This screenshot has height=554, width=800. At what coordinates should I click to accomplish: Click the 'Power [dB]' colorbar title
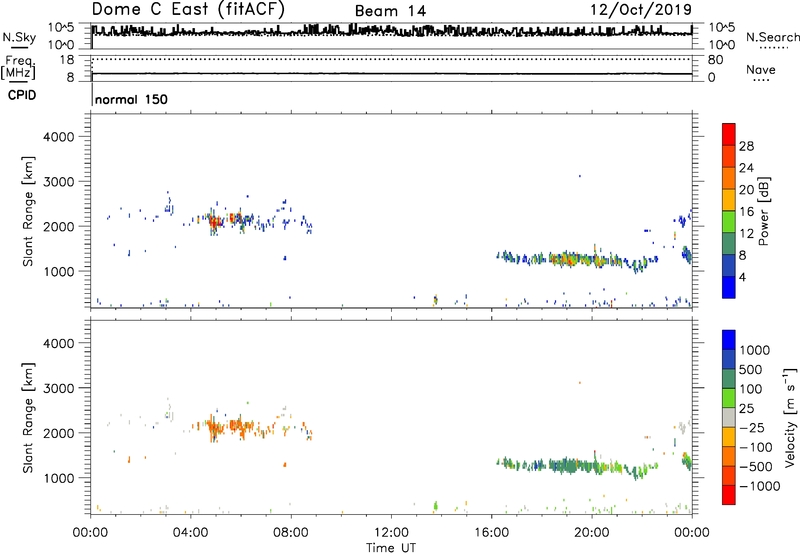(763, 211)
